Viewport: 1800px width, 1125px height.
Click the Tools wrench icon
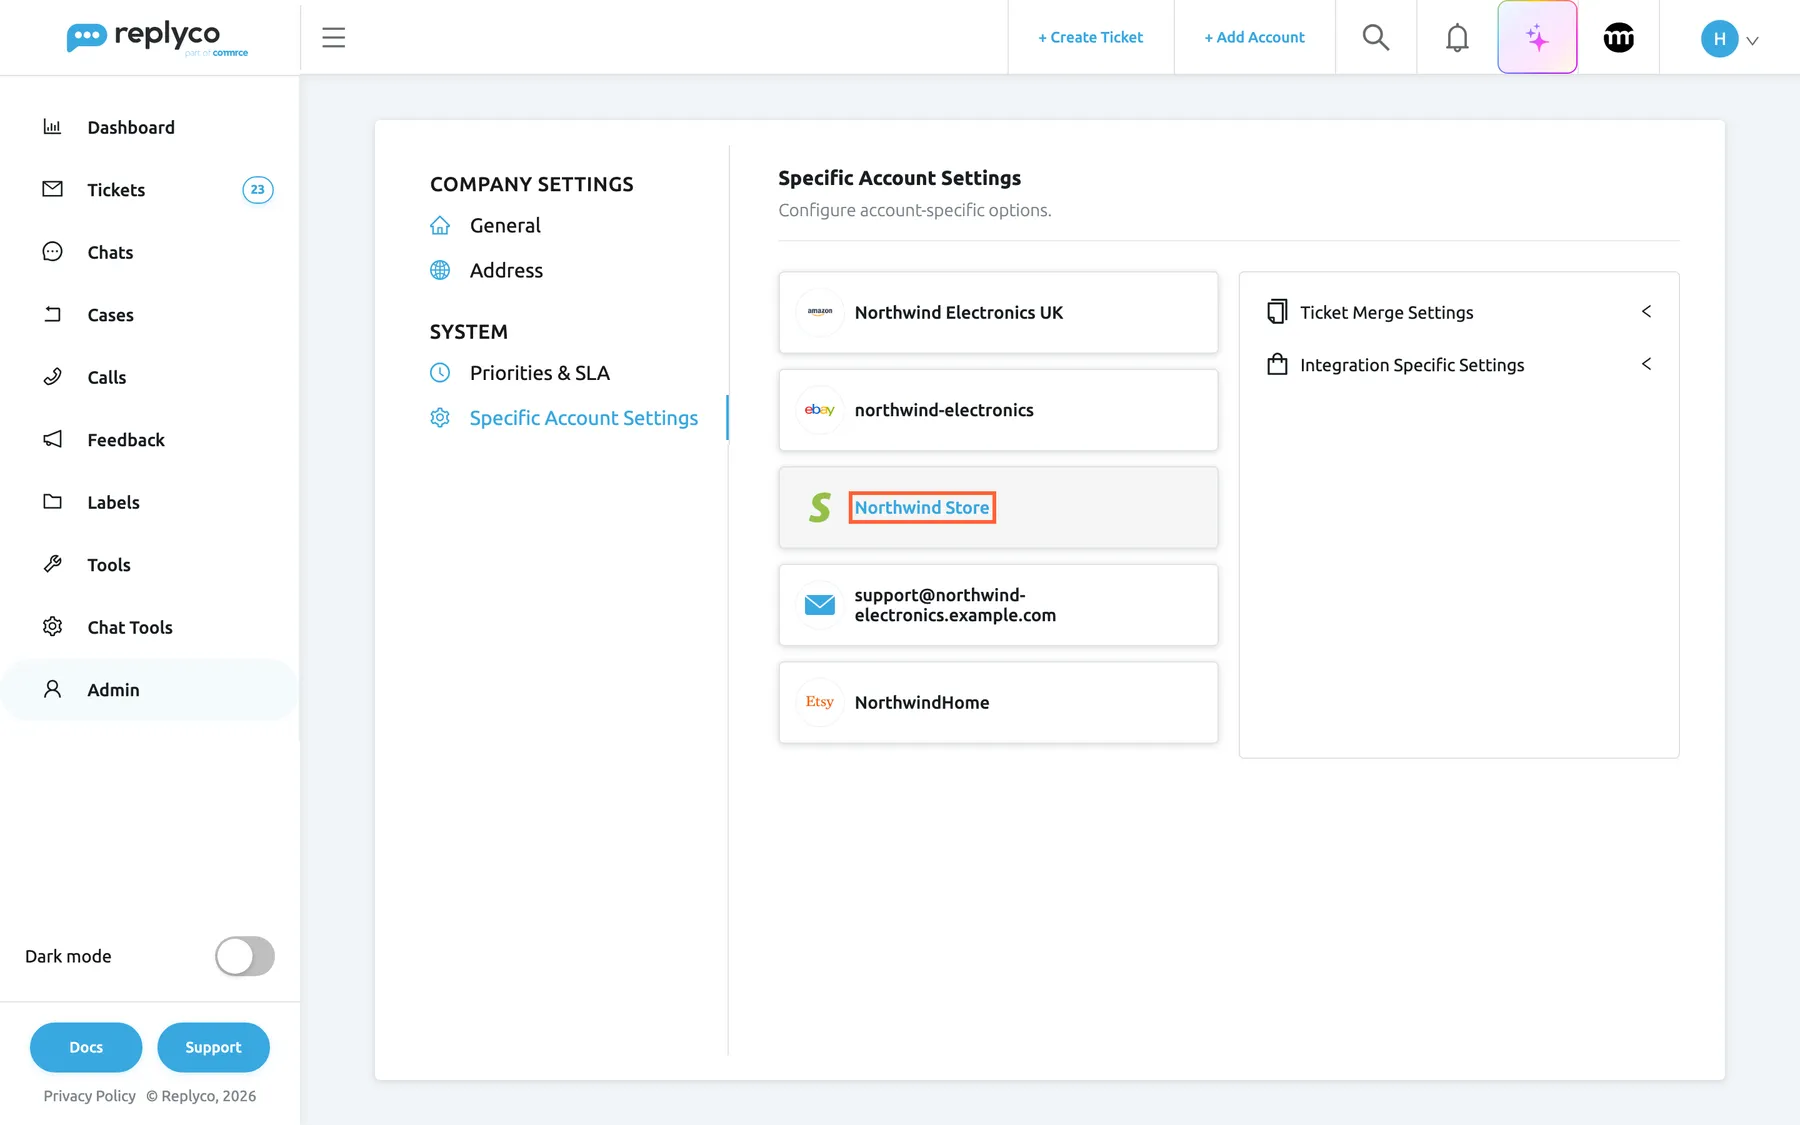52,564
